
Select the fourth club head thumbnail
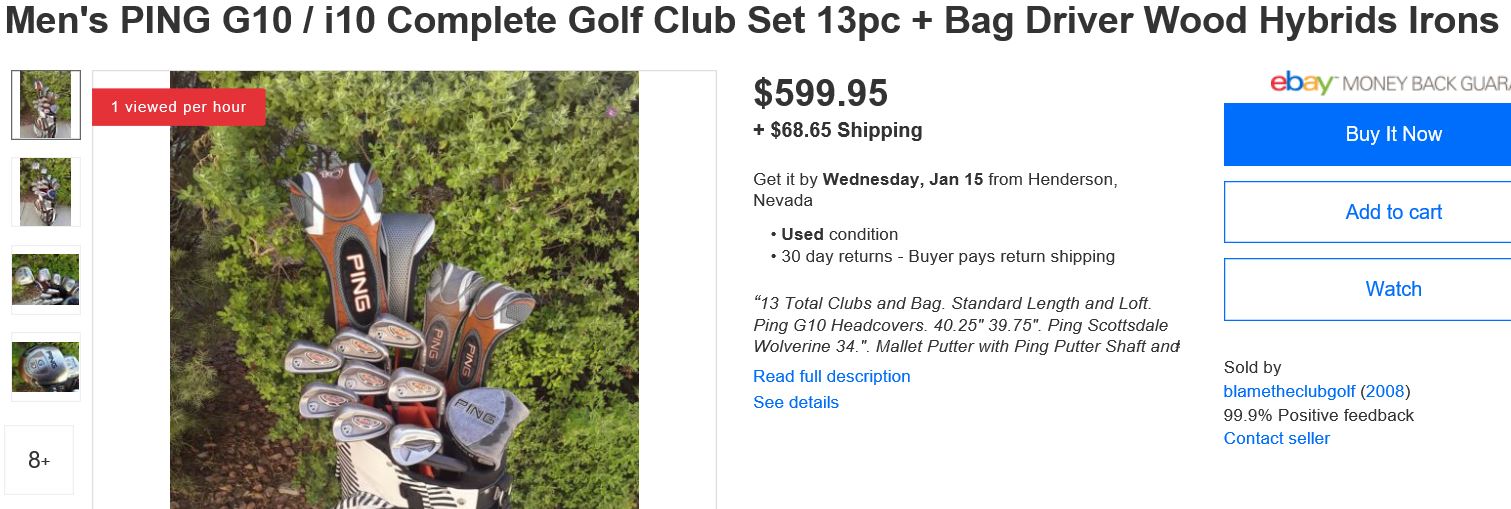pyautogui.click(x=46, y=367)
